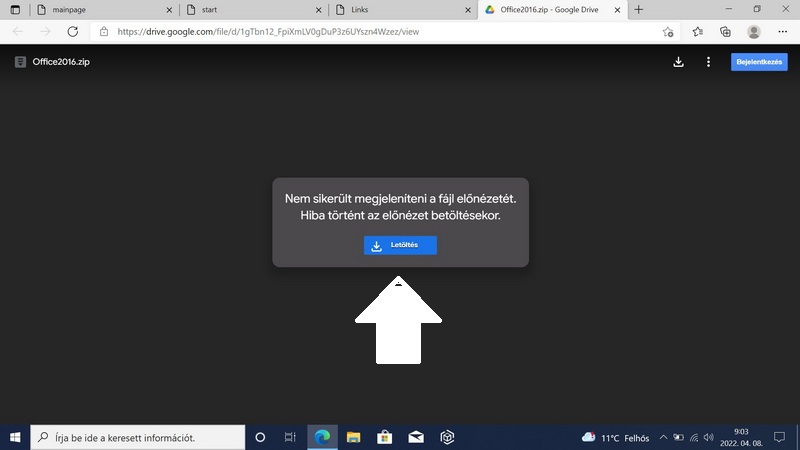Image resolution: width=800 pixels, height=450 pixels.
Task: Click the Bejelentkezés sign-in button
Action: [x=759, y=62]
